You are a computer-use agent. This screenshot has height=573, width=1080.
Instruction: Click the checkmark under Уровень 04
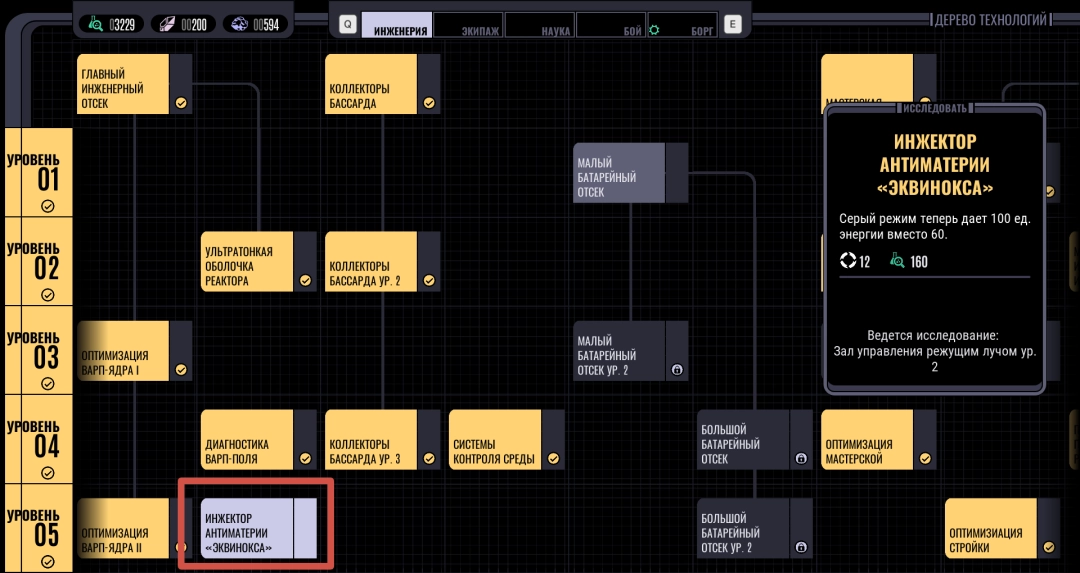pos(48,473)
